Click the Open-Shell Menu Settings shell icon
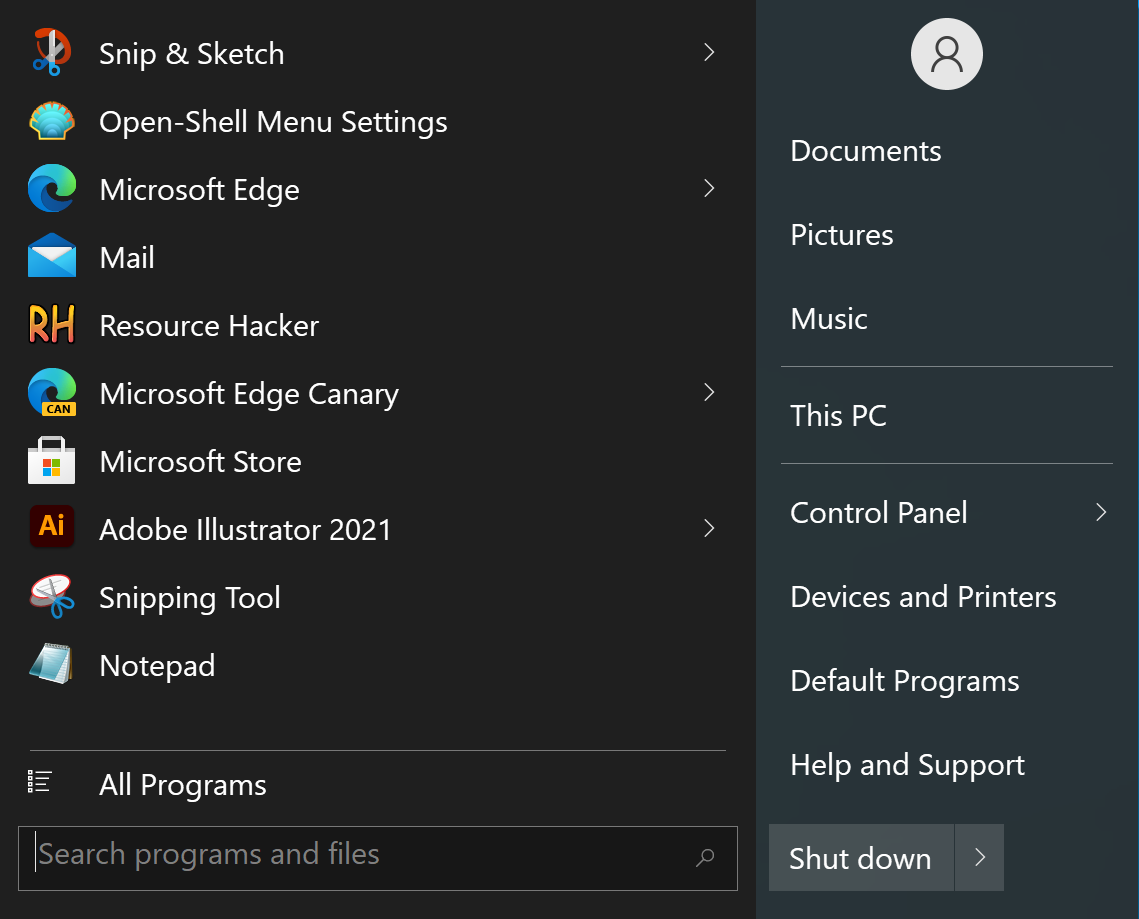This screenshot has height=919, width=1139. point(52,121)
